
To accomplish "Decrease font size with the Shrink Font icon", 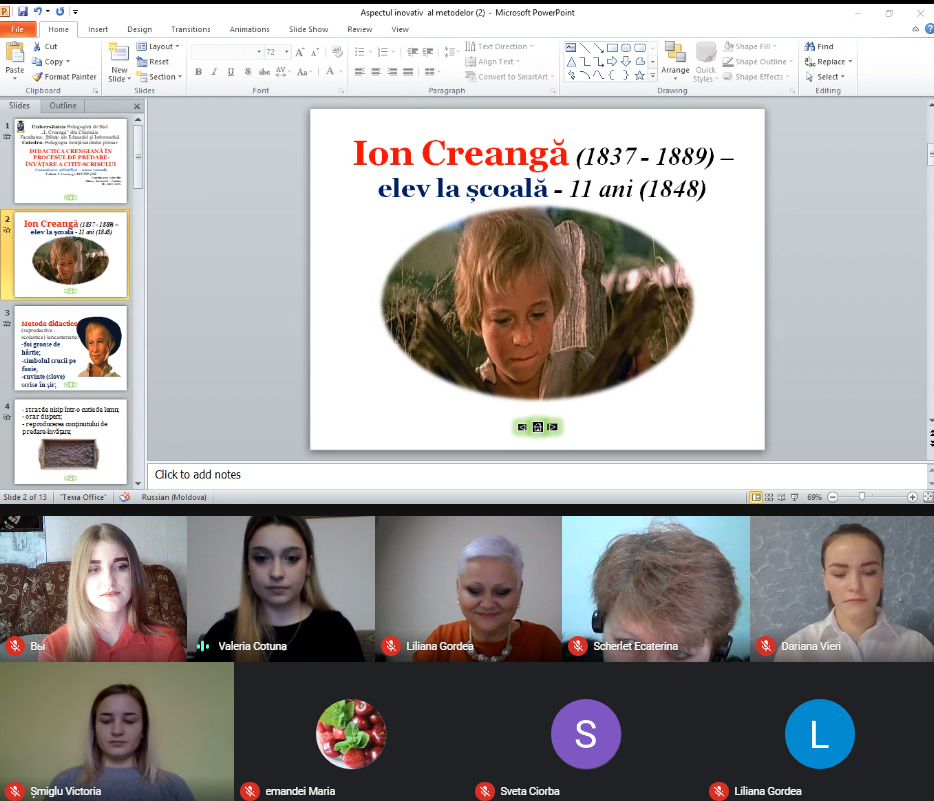I will pyautogui.click(x=315, y=52).
